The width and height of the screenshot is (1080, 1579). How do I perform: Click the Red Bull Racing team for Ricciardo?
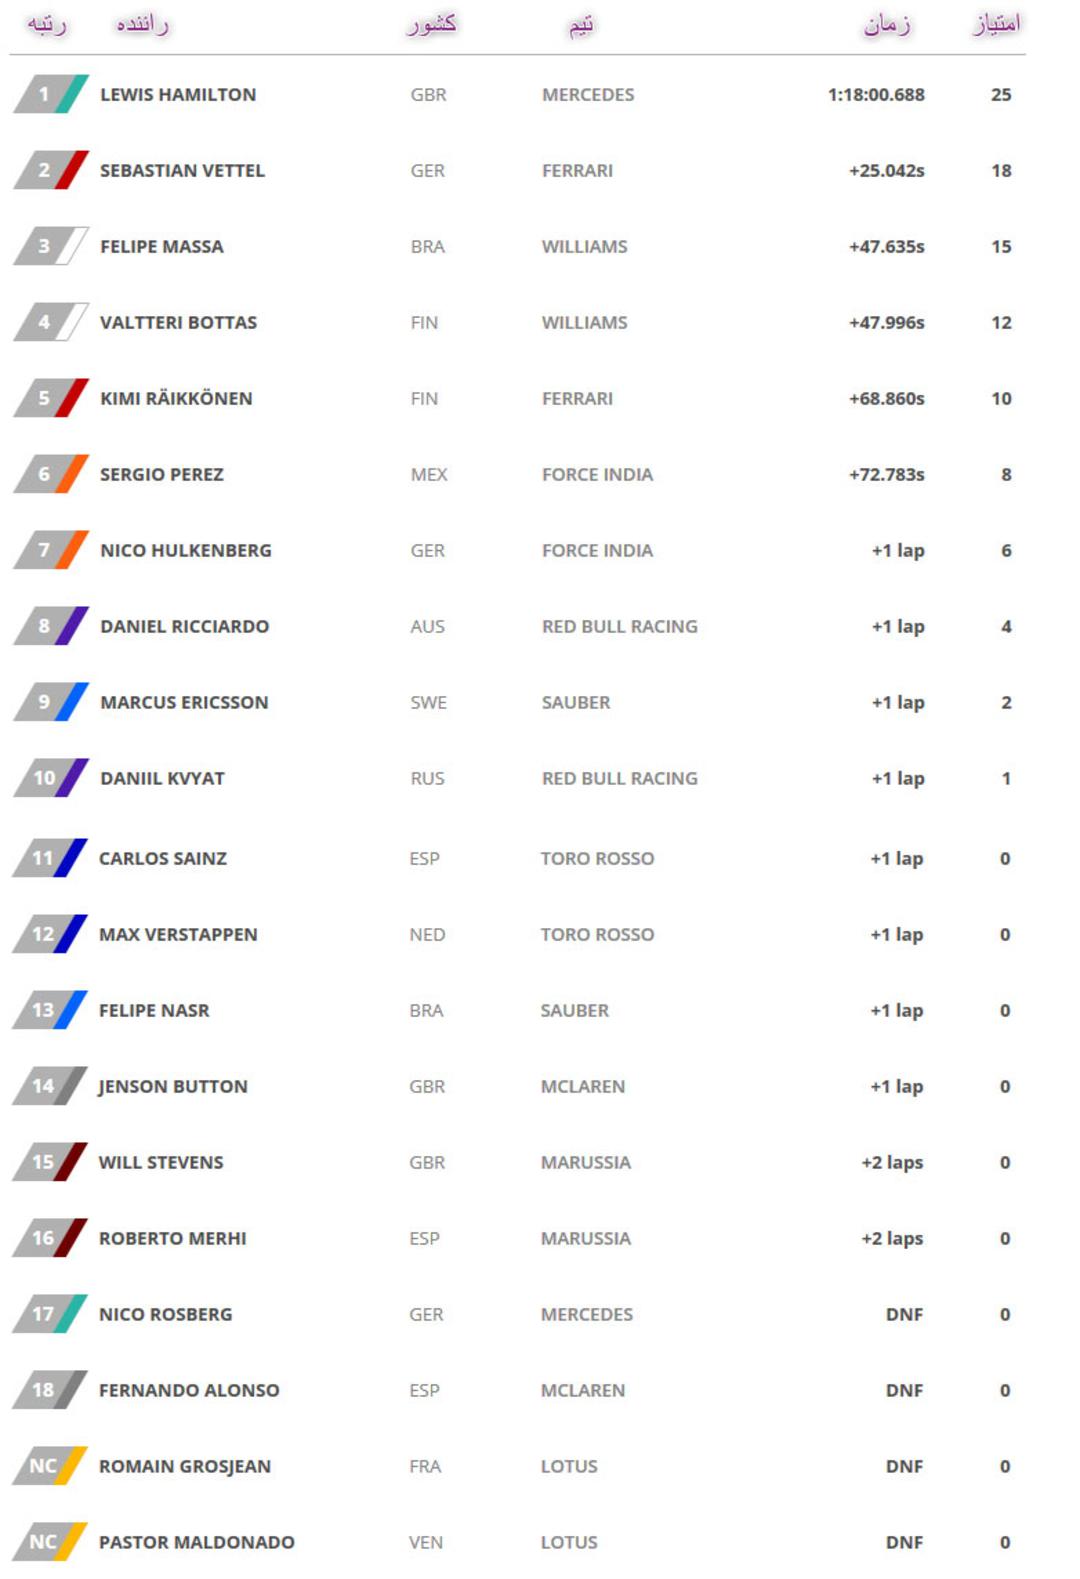tap(620, 626)
